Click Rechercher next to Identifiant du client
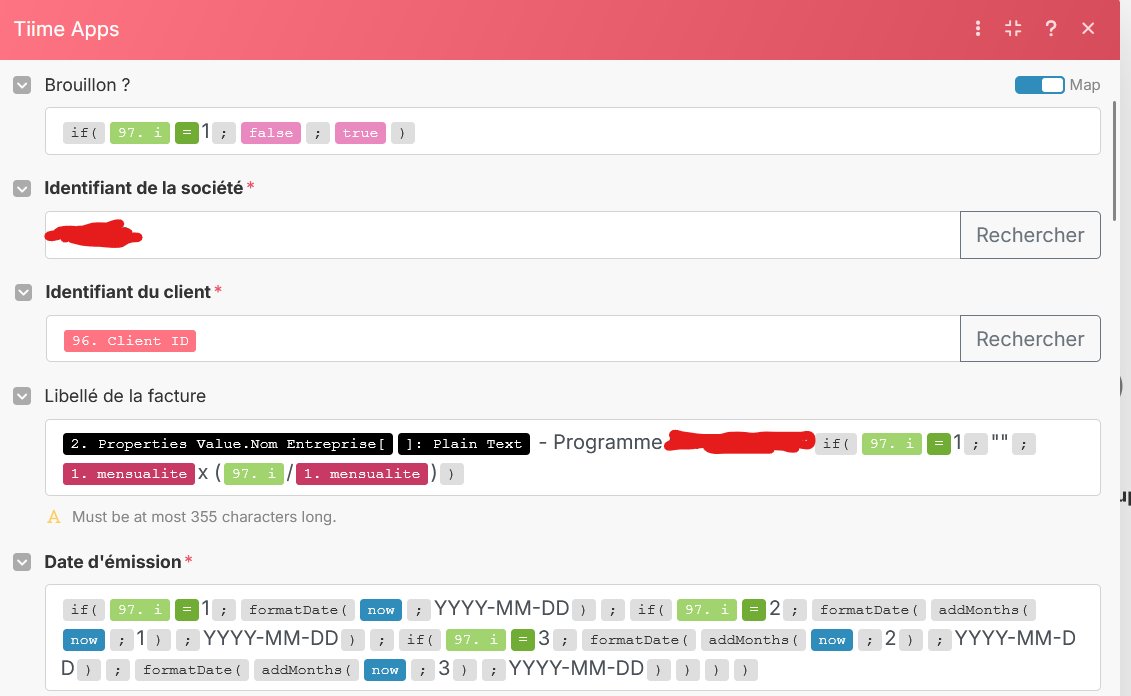The height and width of the screenshot is (696, 1131). coord(1030,339)
